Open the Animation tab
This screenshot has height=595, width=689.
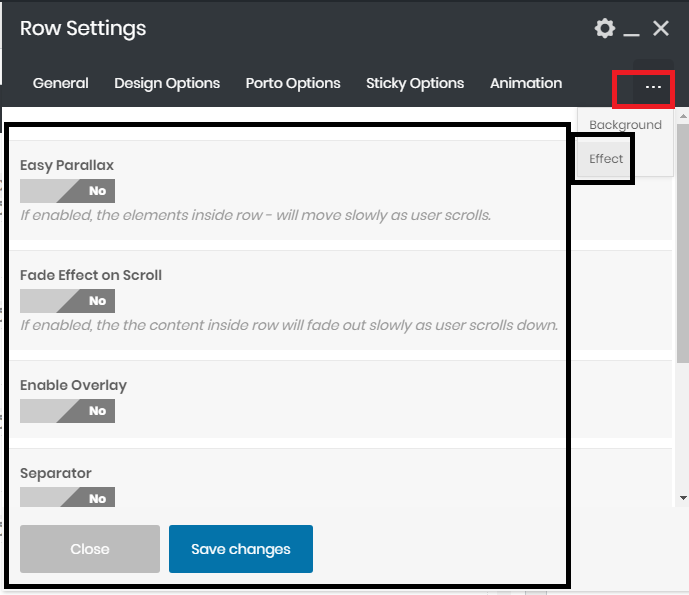pos(526,83)
